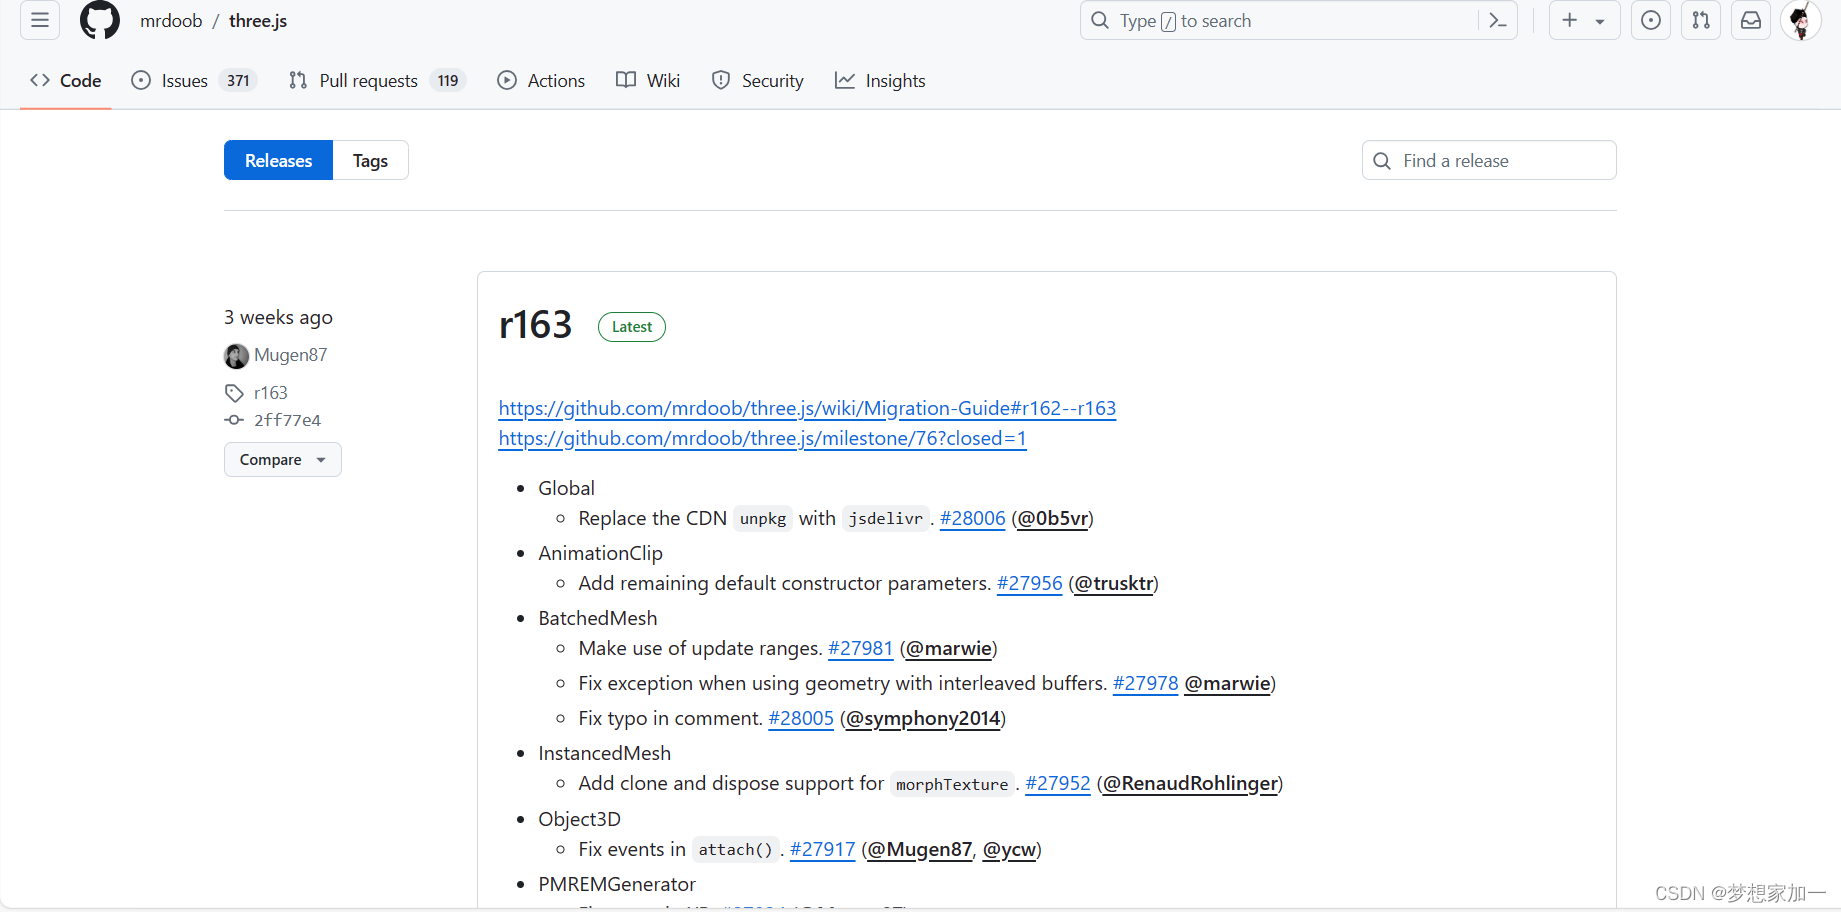Click the Issues count badge 371
The height and width of the screenshot is (912, 1841).
pyautogui.click(x=238, y=81)
